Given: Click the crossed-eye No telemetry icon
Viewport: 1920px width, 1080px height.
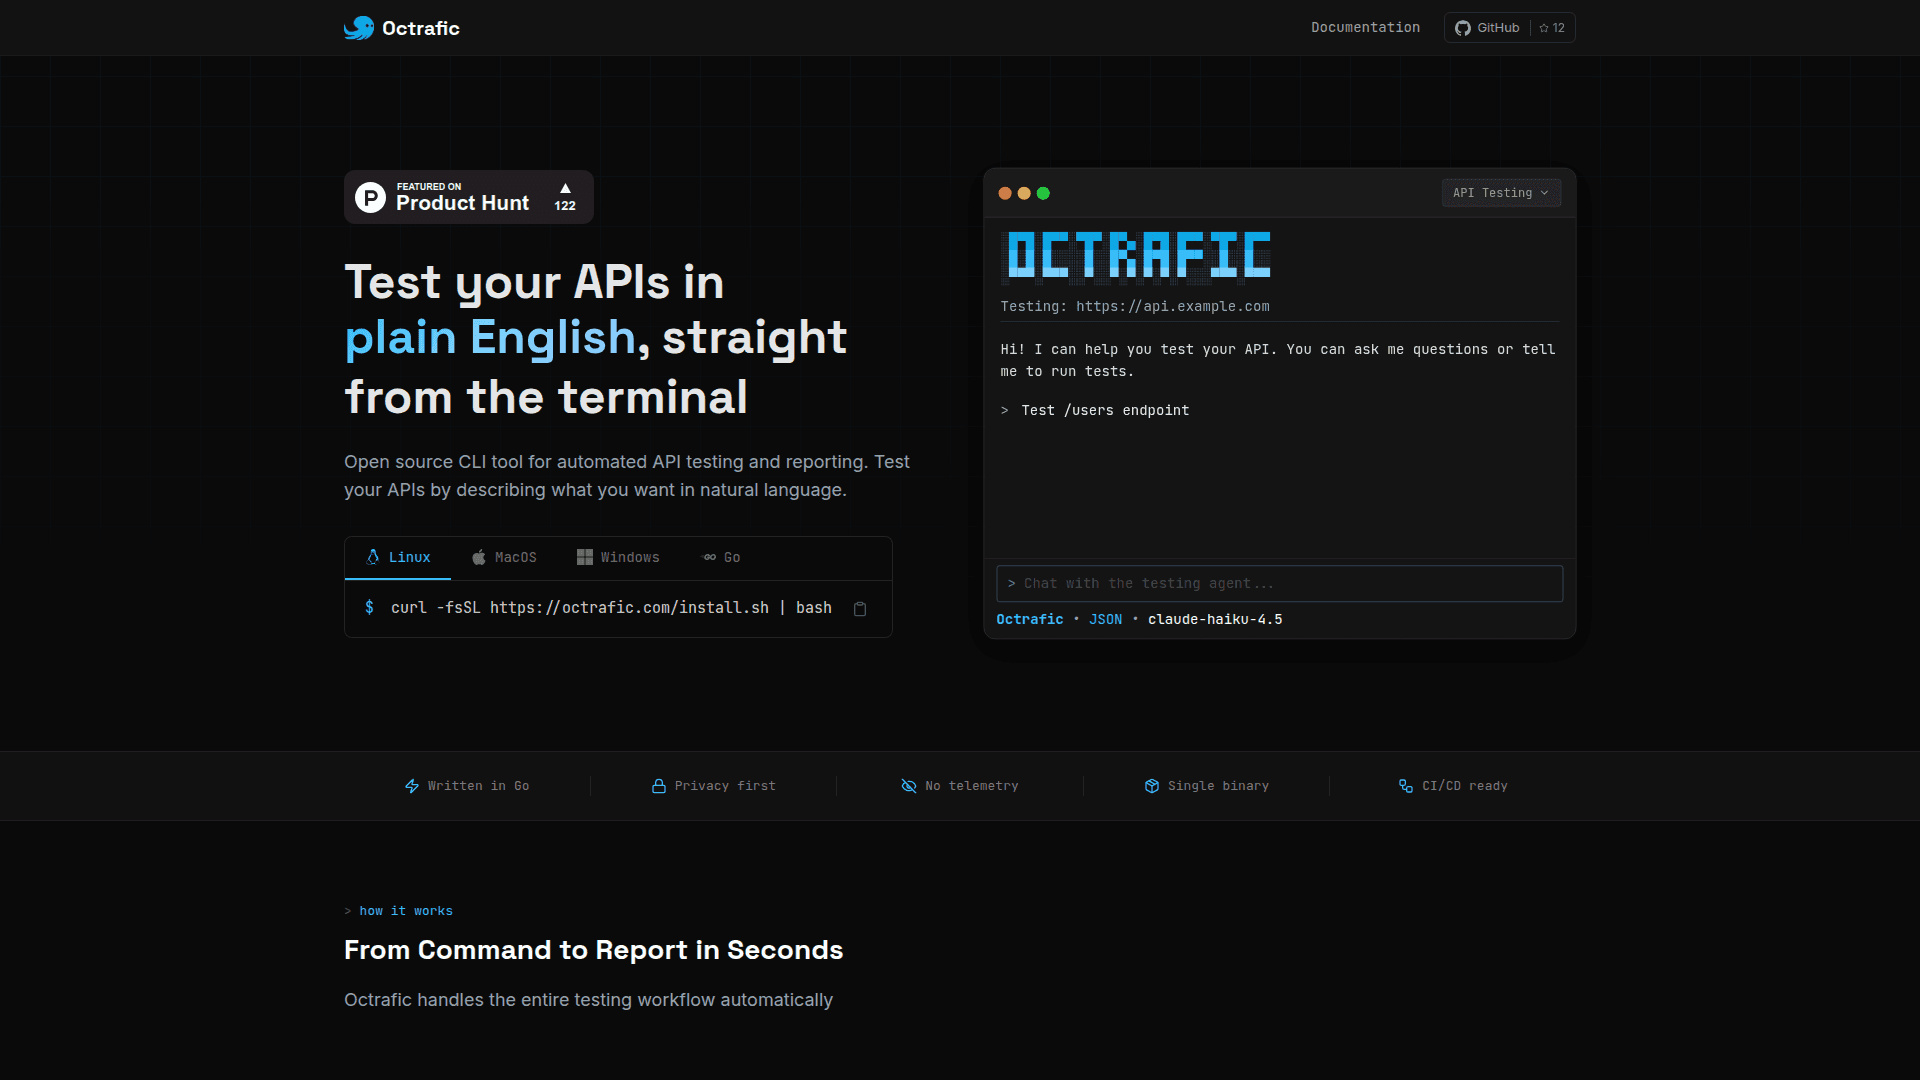Looking at the screenshot, I should point(909,786).
